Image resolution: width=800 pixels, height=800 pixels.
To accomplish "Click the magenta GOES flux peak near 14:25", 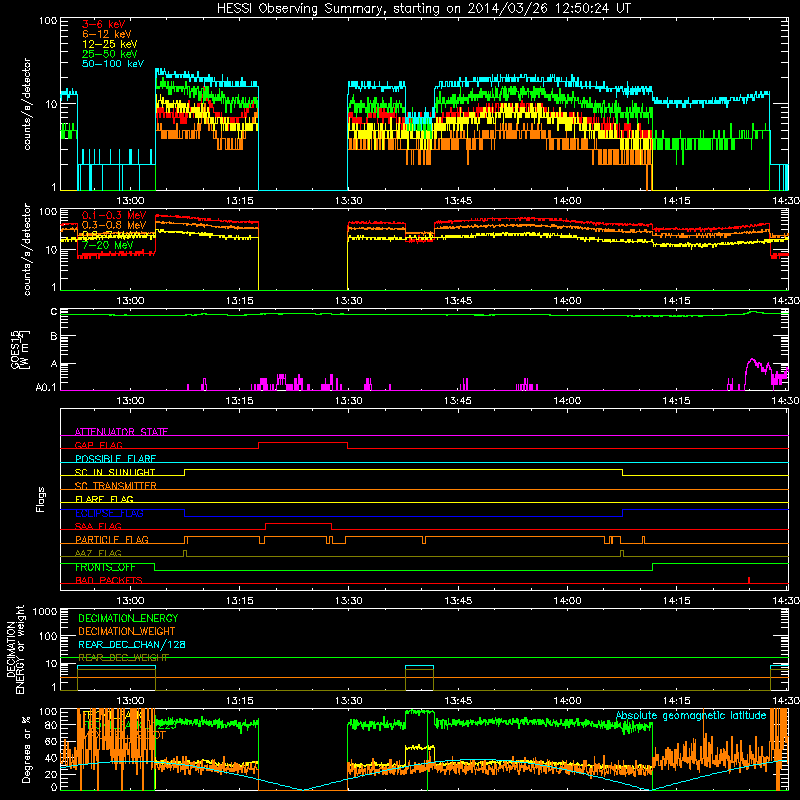I will coord(751,360).
